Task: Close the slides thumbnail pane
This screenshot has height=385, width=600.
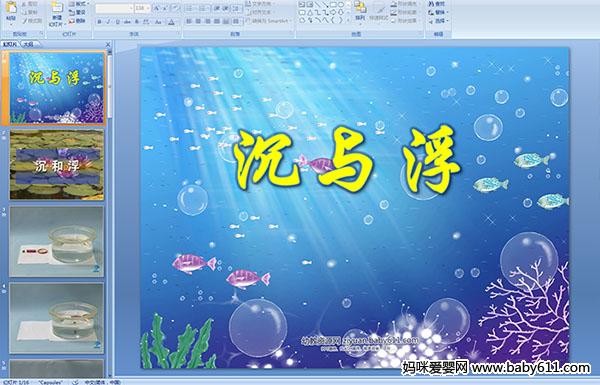Action: pos(108,44)
